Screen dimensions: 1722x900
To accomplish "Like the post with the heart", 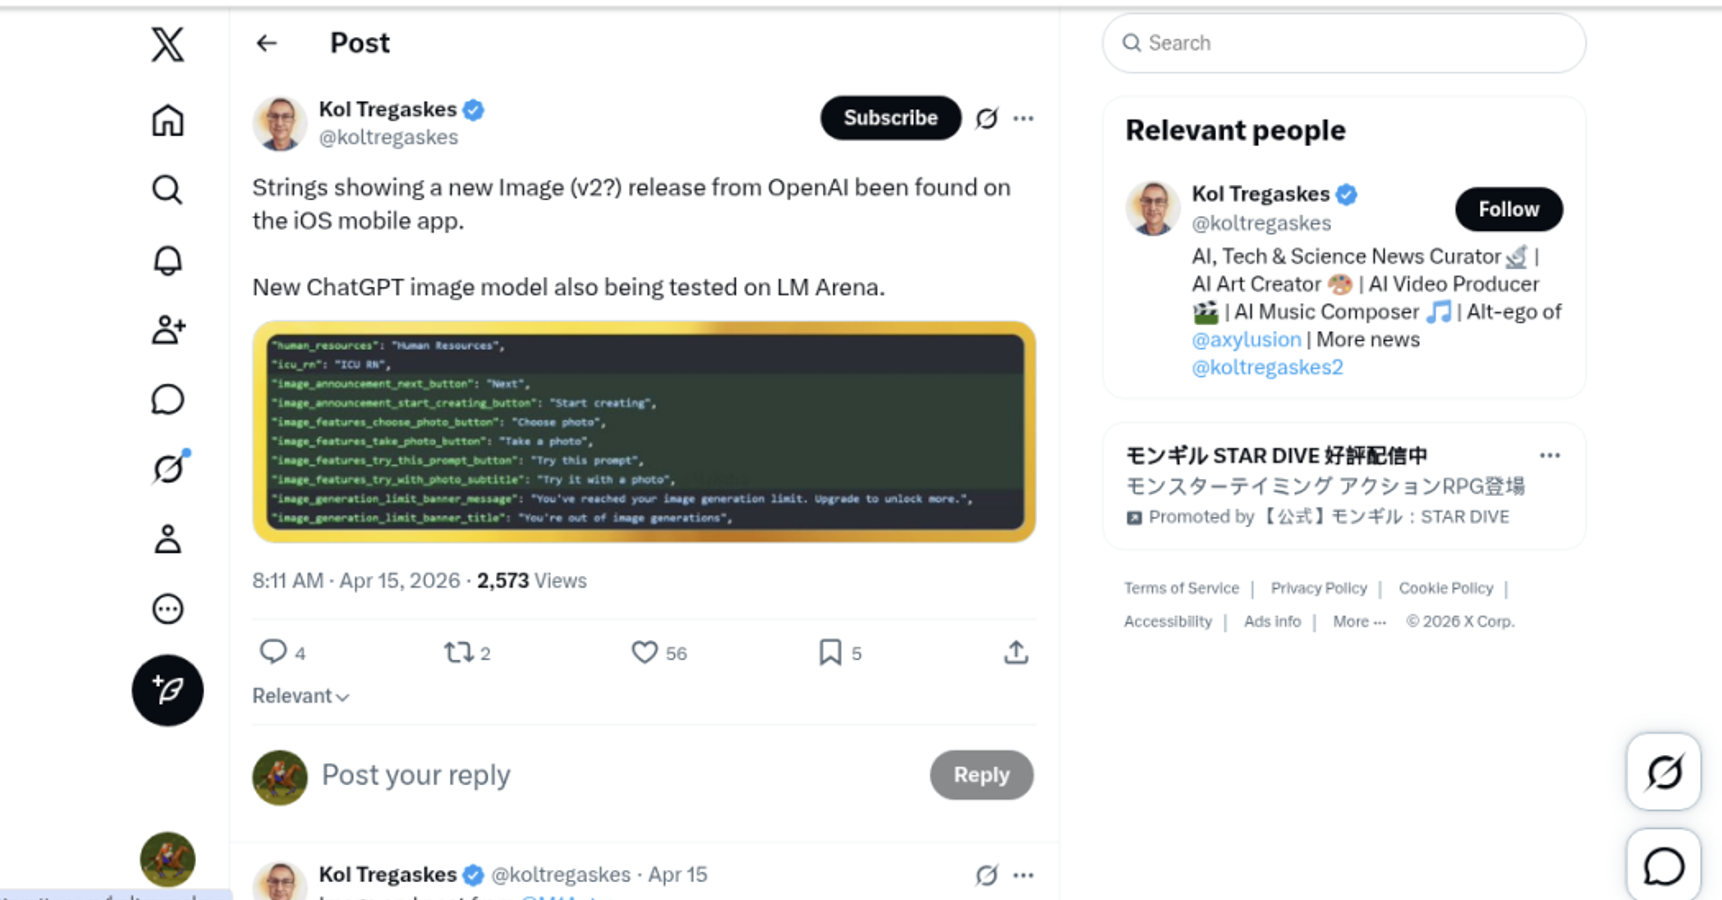I will tap(645, 653).
